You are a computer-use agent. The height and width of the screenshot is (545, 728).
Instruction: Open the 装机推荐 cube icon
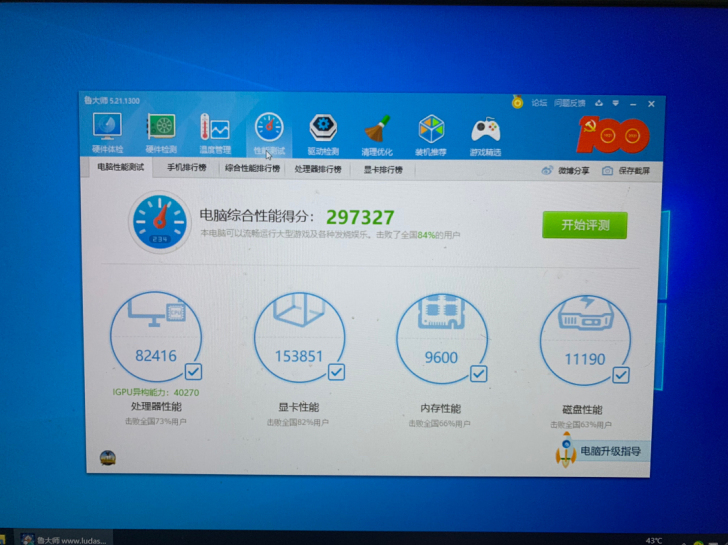tap(431, 136)
